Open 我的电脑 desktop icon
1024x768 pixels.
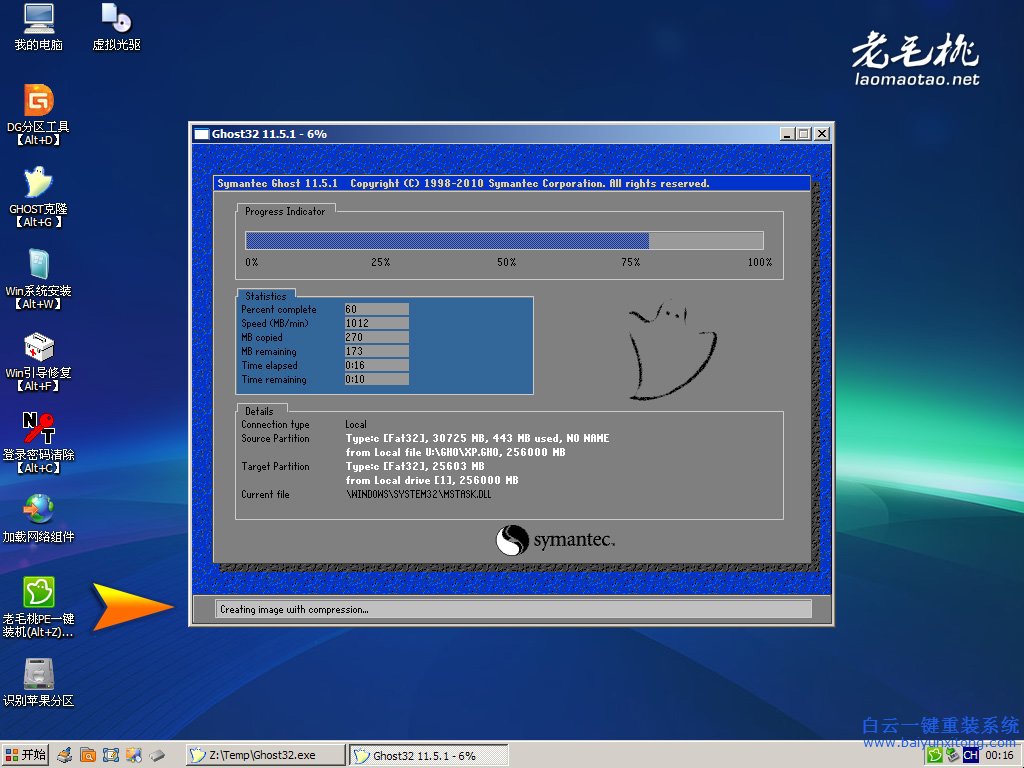[38, 19]
